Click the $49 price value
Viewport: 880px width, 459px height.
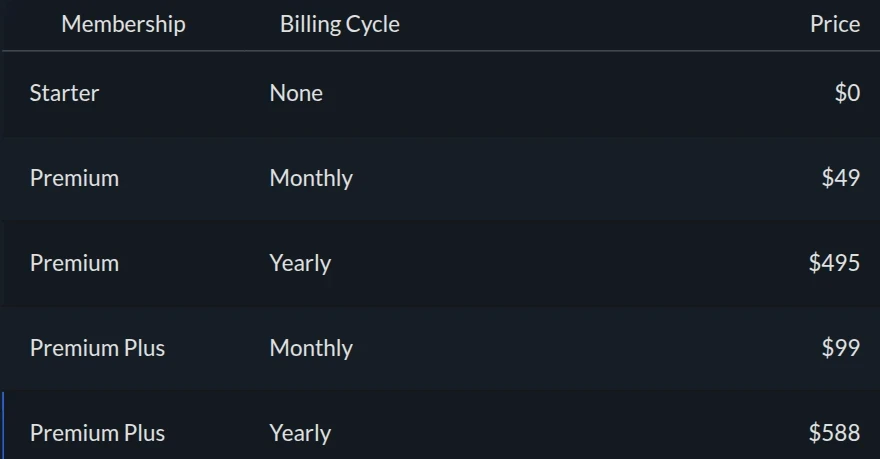[840, 178]
